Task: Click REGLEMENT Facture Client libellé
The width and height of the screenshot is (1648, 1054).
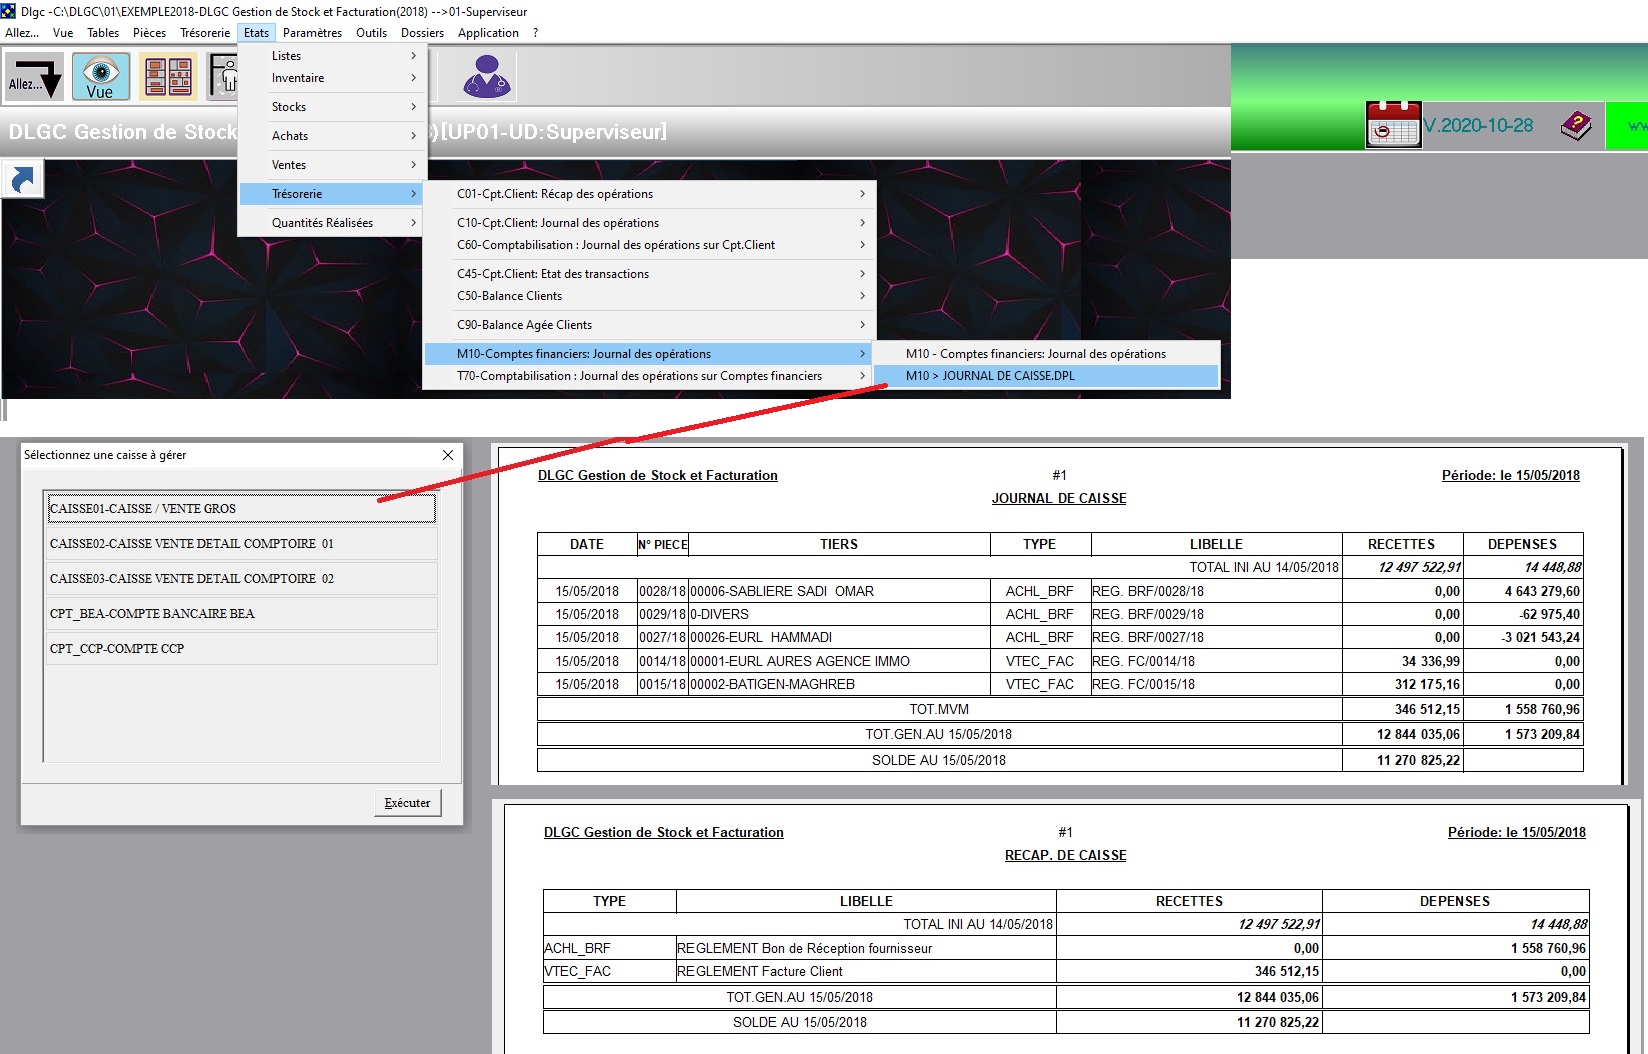Action: (x=760, y=971)
